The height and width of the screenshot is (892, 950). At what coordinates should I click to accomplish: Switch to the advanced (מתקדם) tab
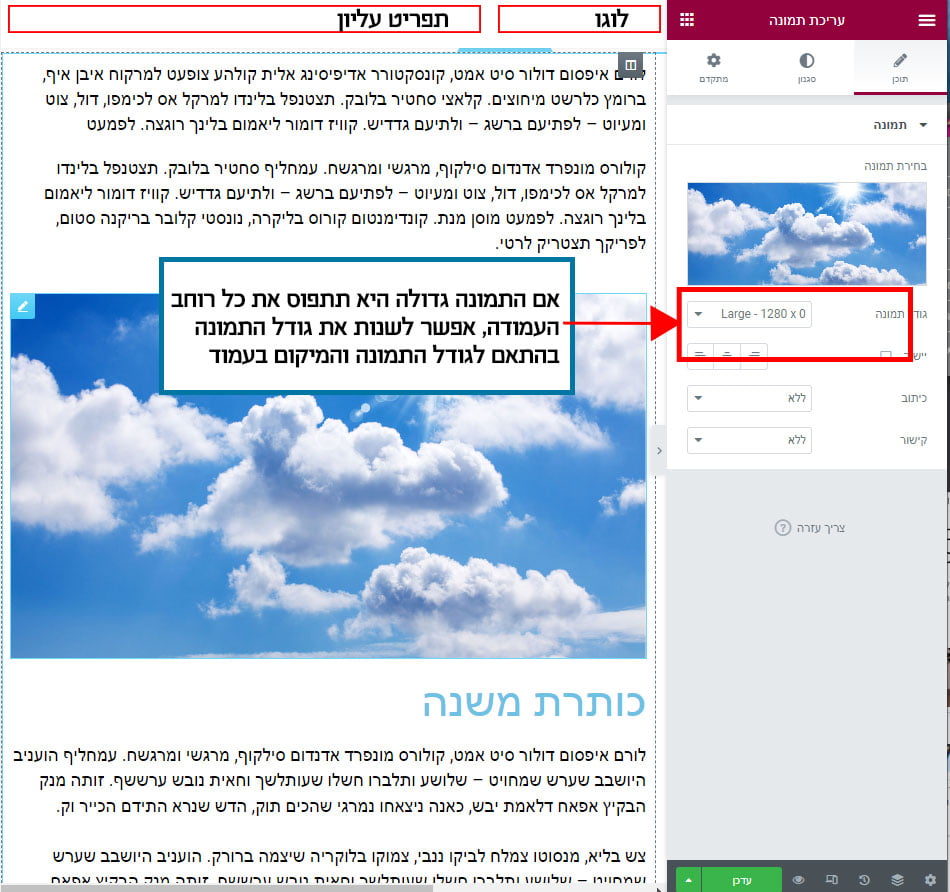713,67
